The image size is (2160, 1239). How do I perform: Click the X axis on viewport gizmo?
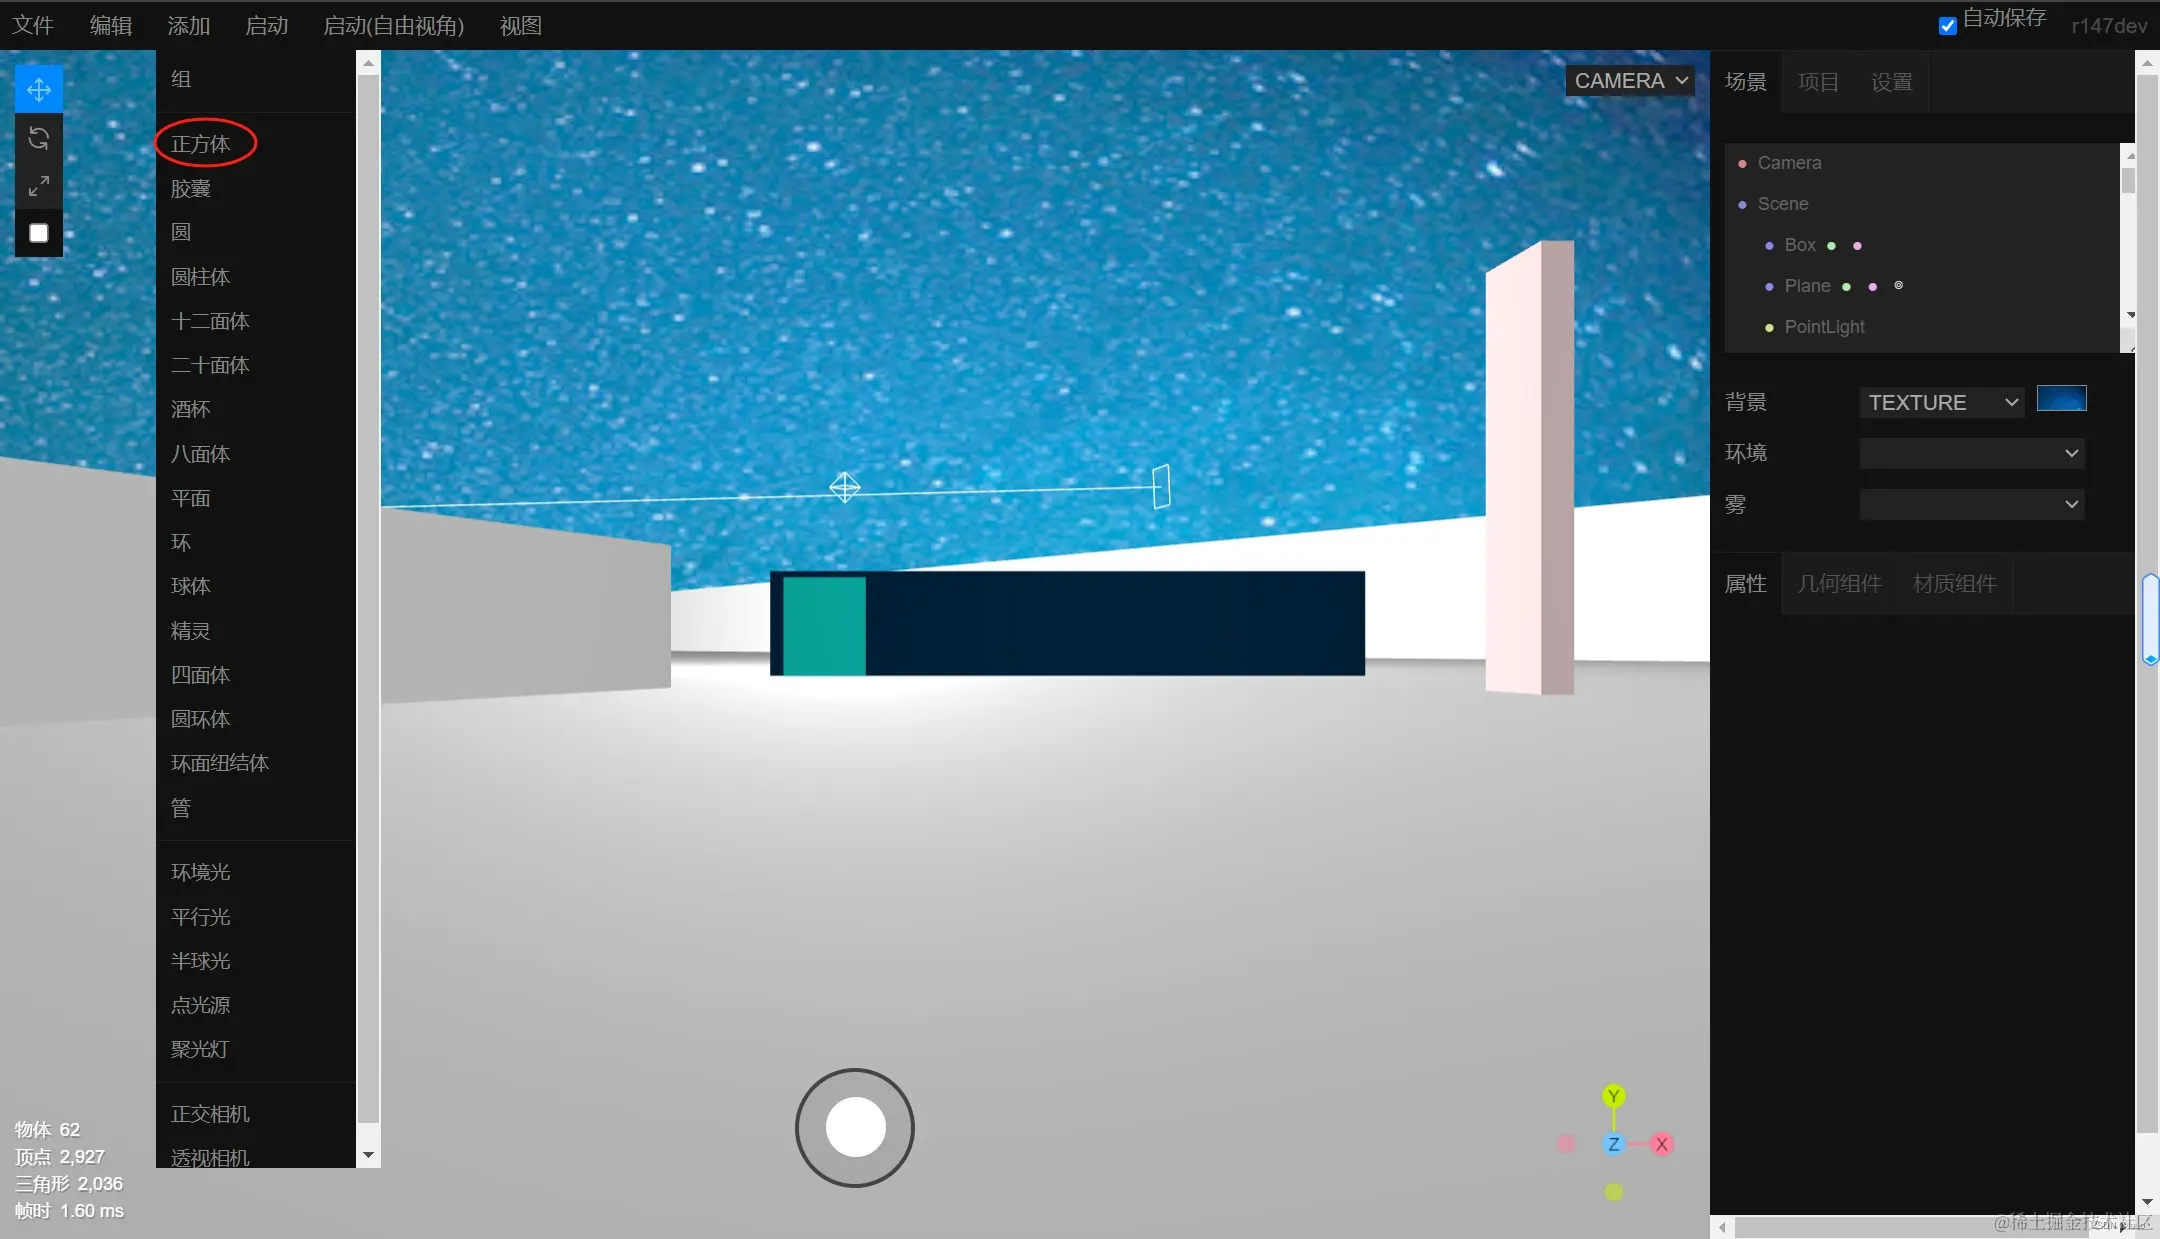pos(1661,1144)
